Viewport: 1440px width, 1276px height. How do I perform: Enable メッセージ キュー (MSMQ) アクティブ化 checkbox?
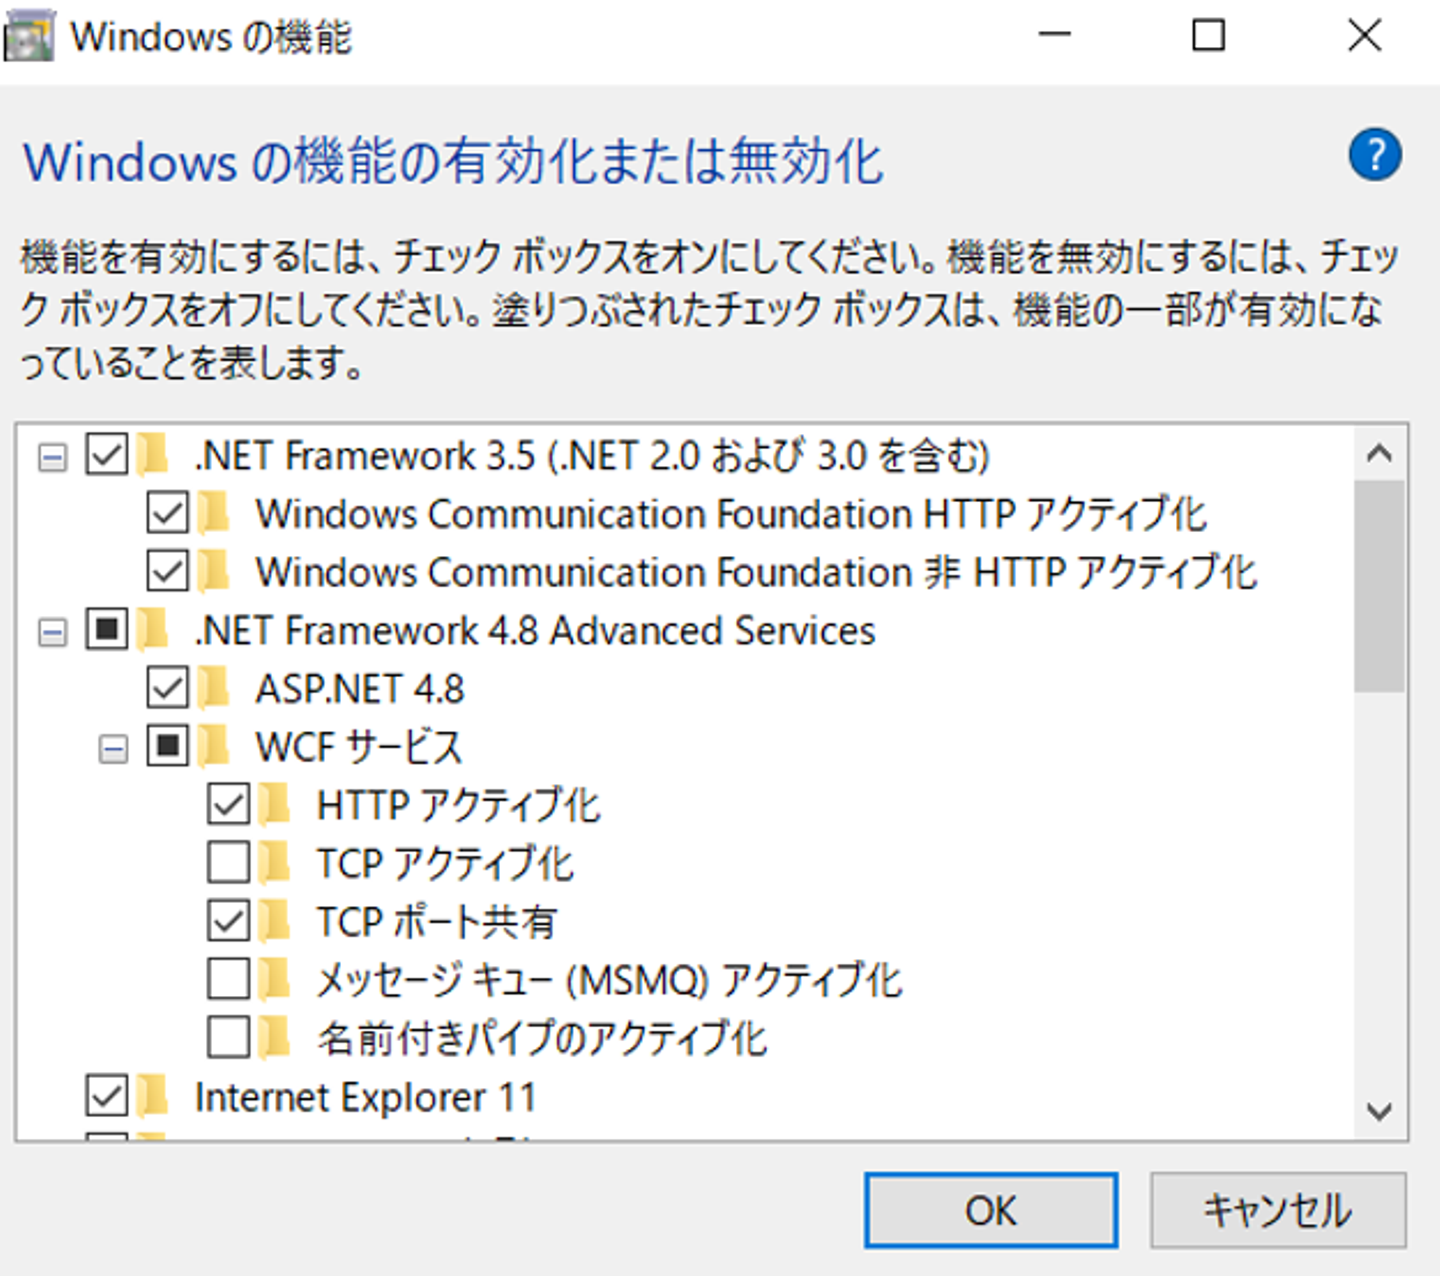click(229, 979)
